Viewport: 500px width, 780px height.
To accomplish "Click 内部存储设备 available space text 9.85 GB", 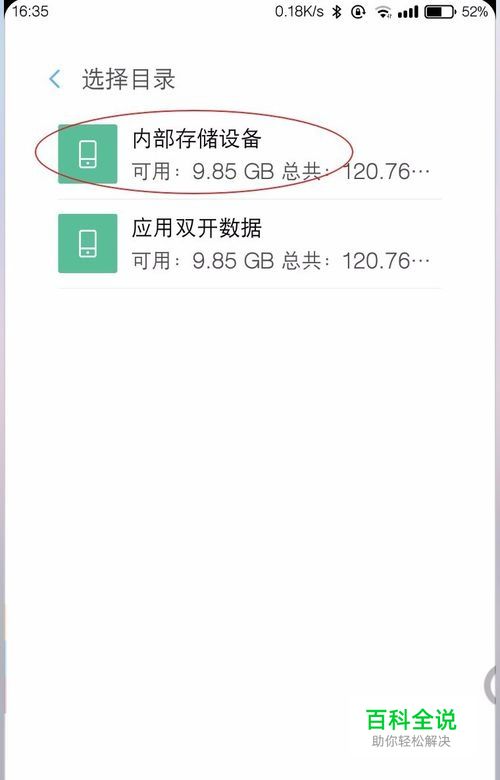I will (x=233, y=172).
